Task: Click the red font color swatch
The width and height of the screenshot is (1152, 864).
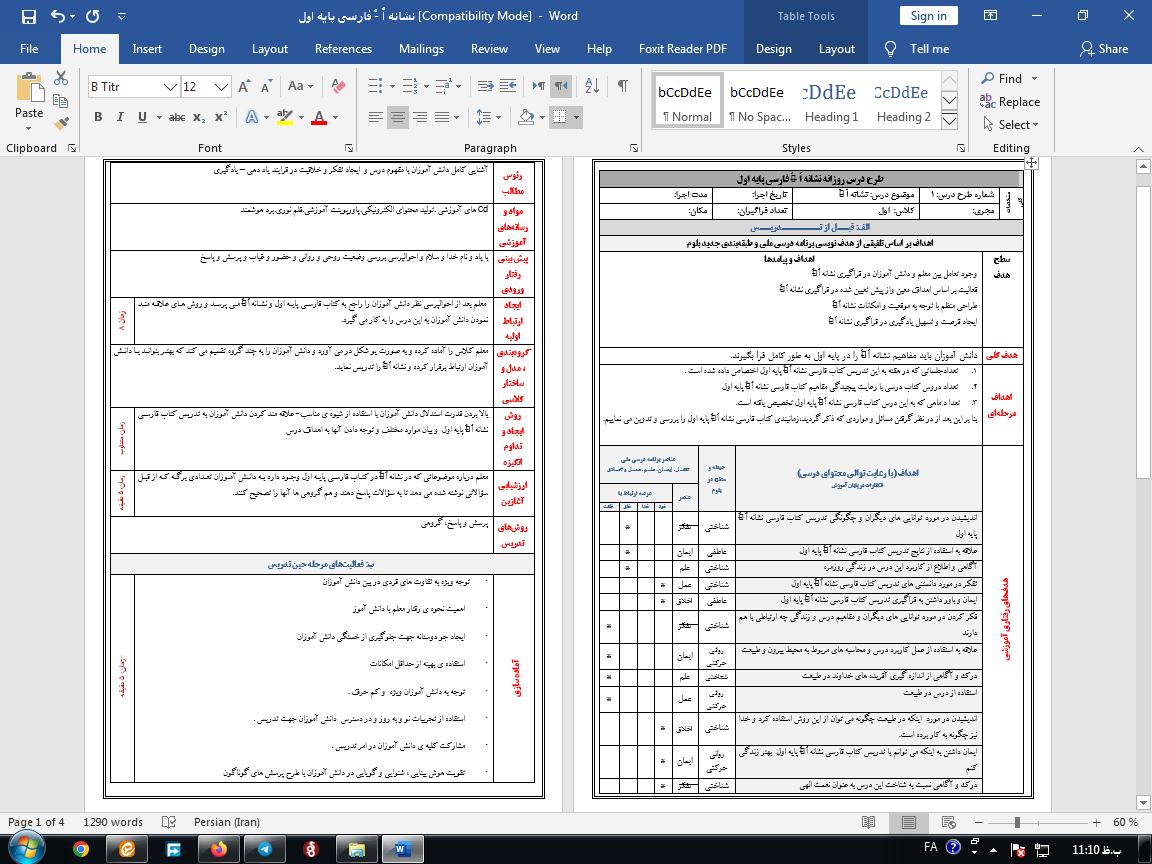Action: click(319, 117)
